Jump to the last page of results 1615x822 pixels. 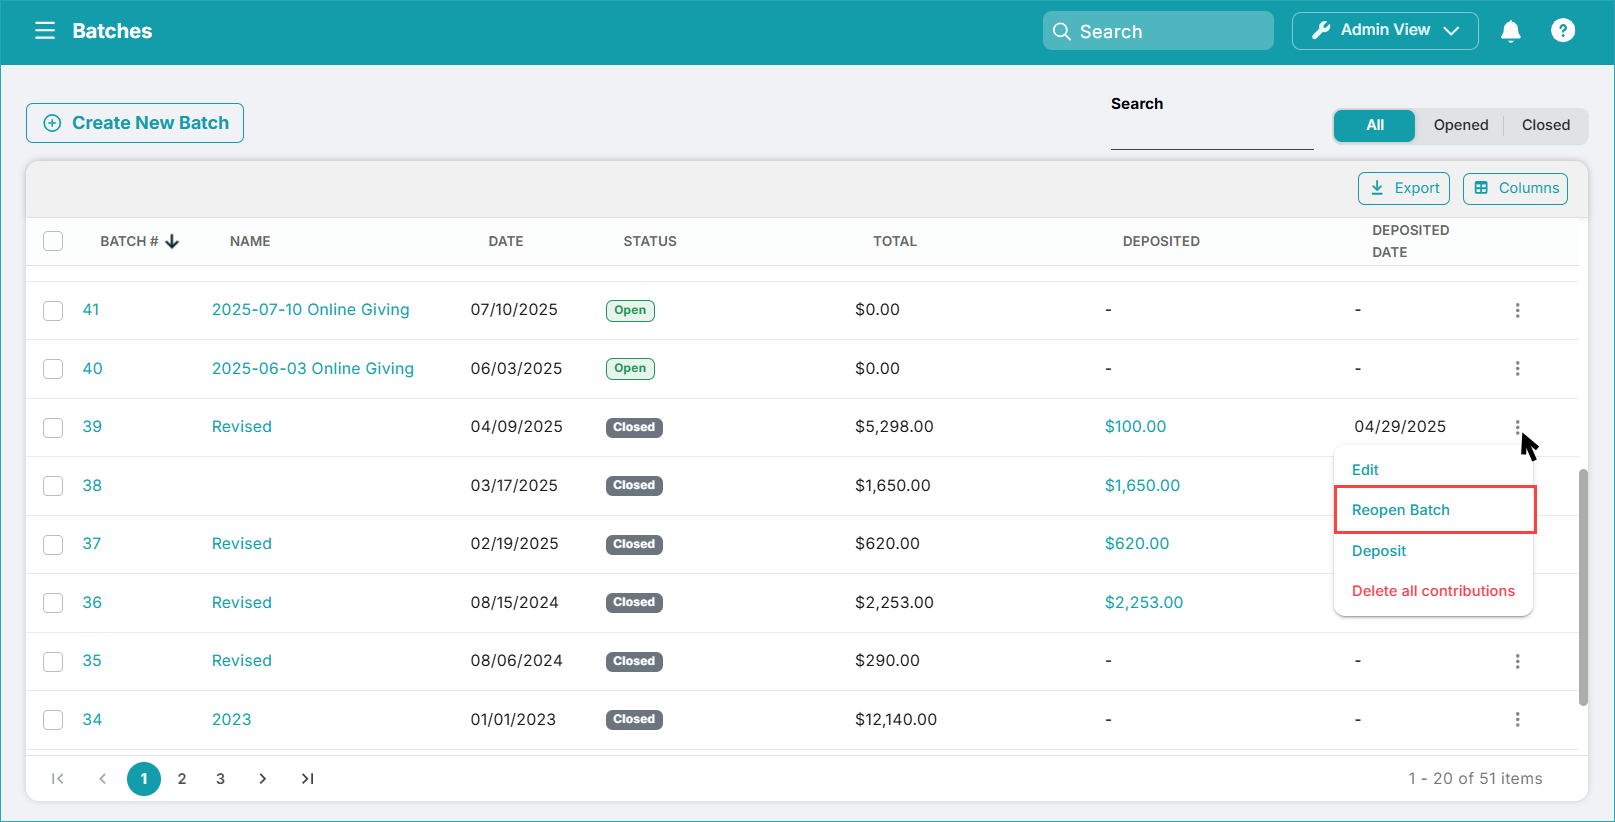(307, 778)
